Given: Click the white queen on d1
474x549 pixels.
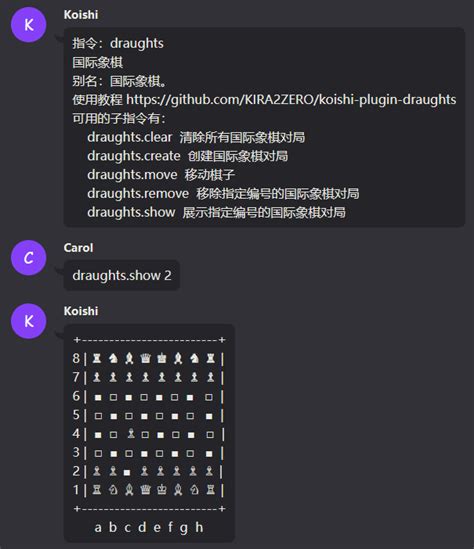Looking at the screenshot, I should pyautogui.click(x=145, y=489).
